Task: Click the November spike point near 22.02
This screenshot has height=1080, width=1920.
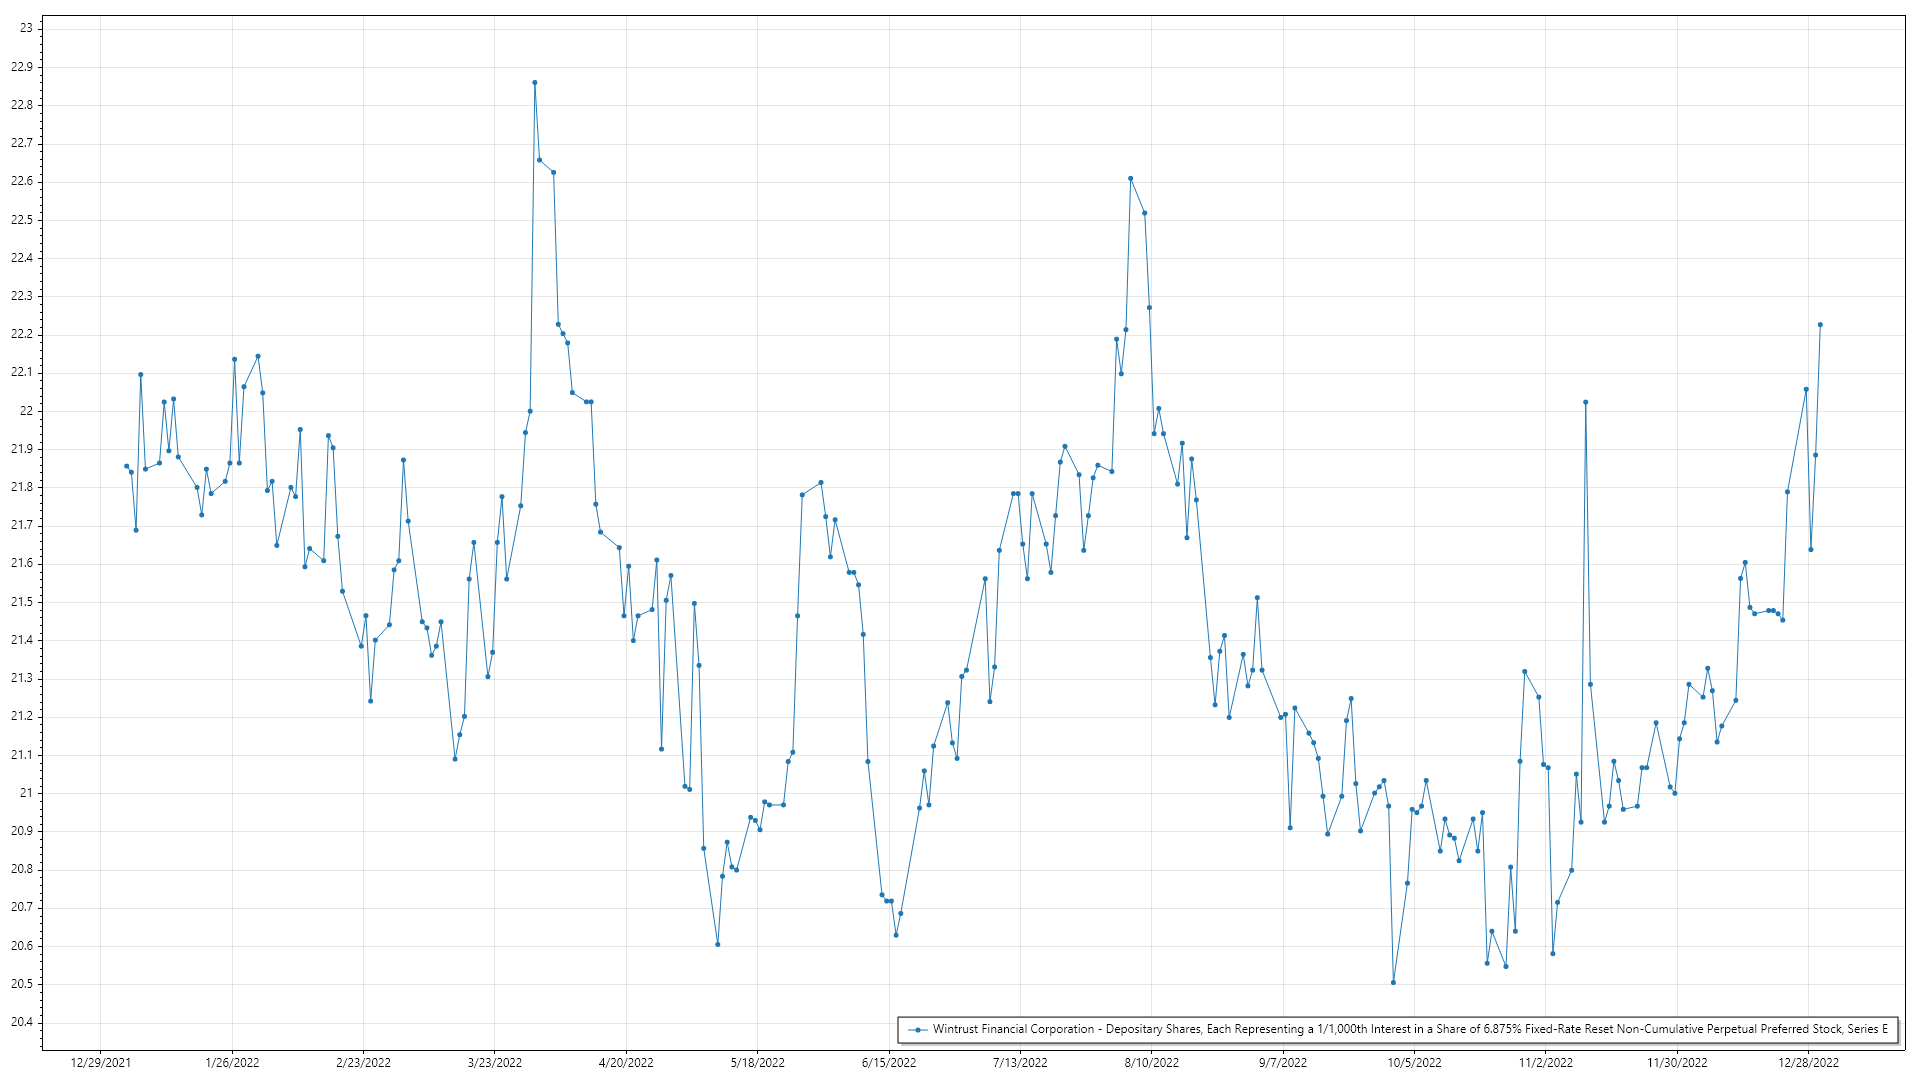Action: [1586, 403]
